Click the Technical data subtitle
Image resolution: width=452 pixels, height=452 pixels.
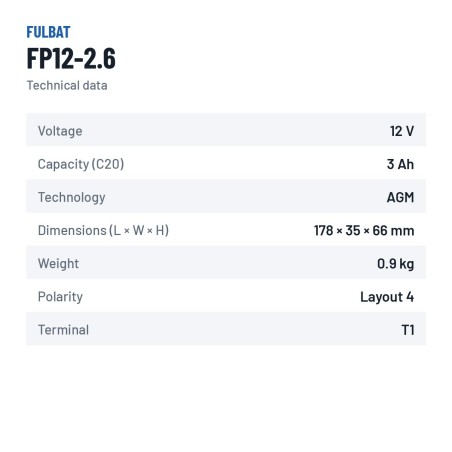pos(67,85)
